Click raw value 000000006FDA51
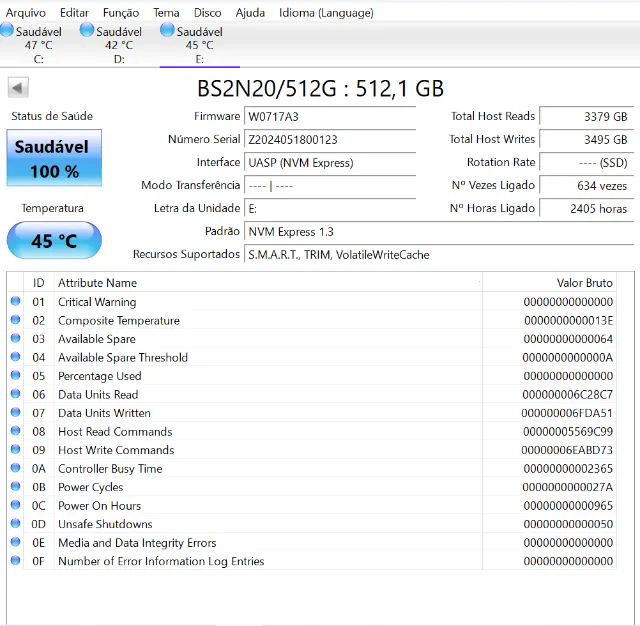640x626 pixels. coord(567,413)
